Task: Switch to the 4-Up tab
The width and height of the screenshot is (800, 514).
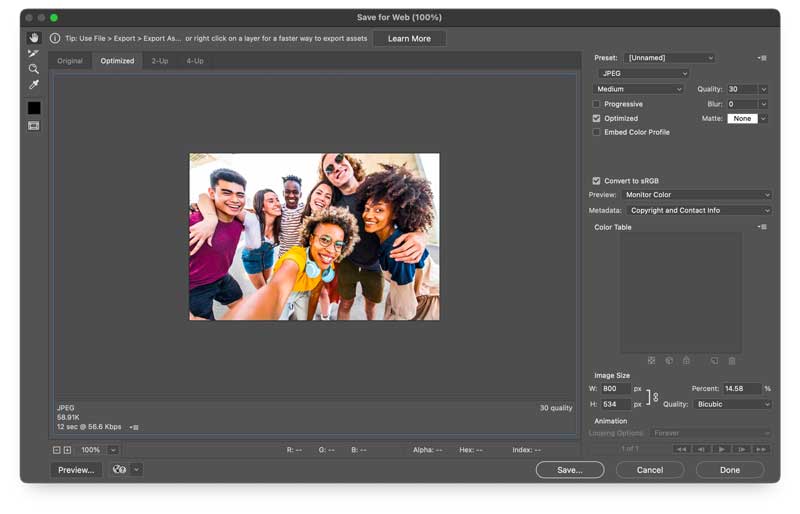Action: click(x=195, y=61)
